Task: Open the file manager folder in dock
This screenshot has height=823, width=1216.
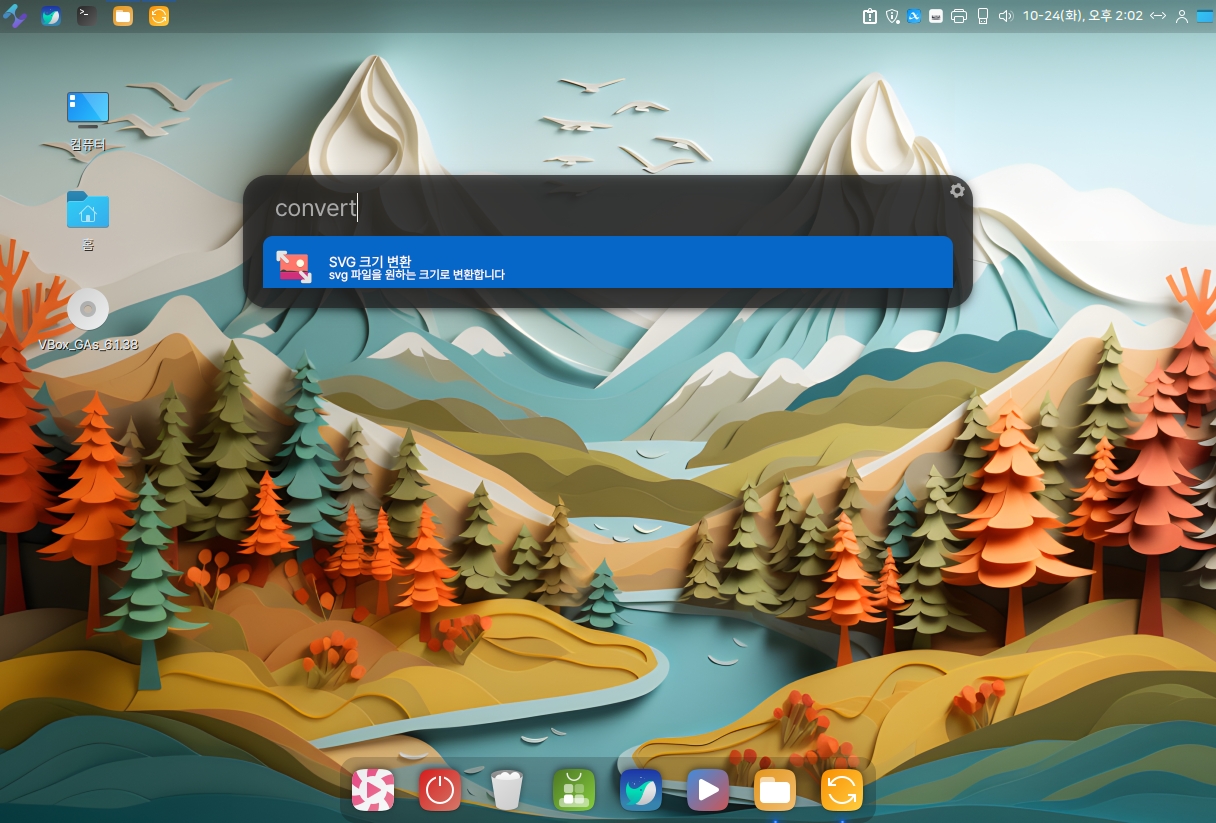Action: click(x=774, y=790)
